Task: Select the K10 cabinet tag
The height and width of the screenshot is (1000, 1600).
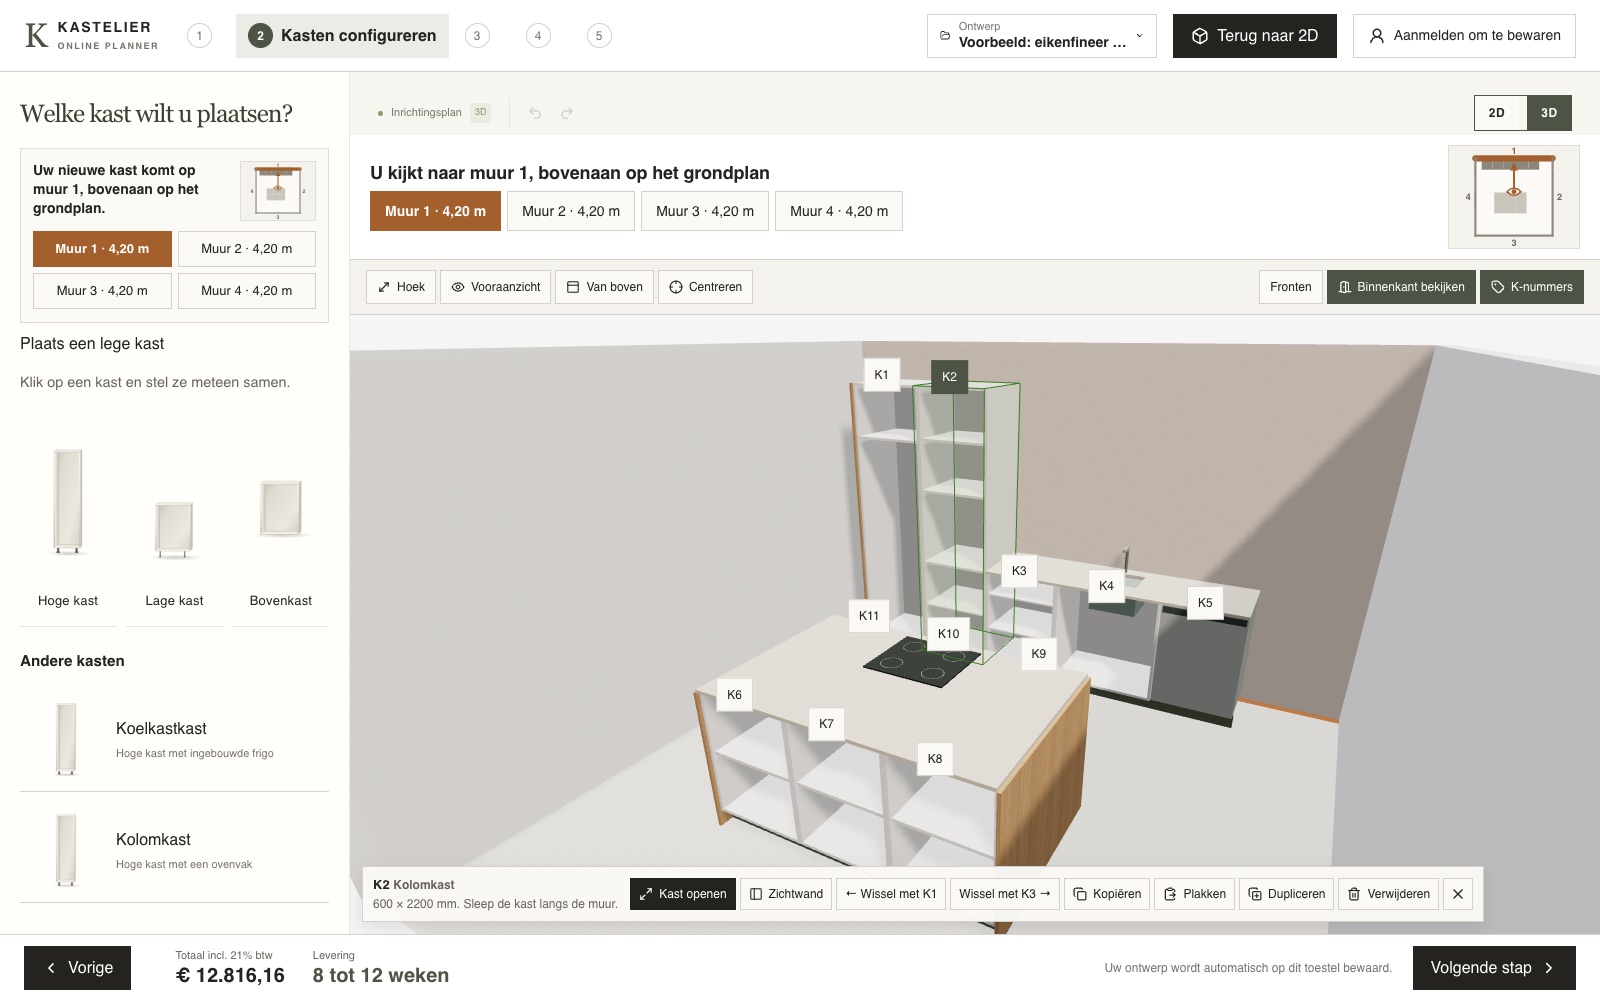Action: (x=949, y=634)
